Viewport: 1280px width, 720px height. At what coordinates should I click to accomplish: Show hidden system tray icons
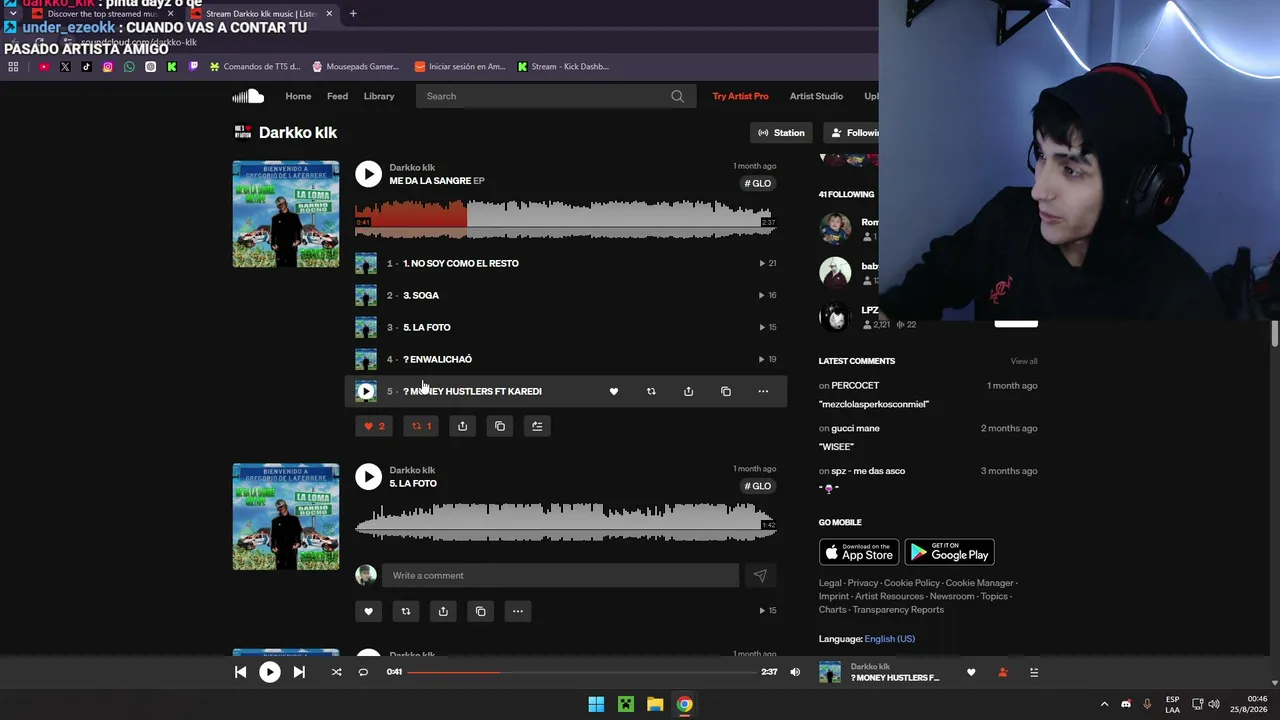(1104, 704)
